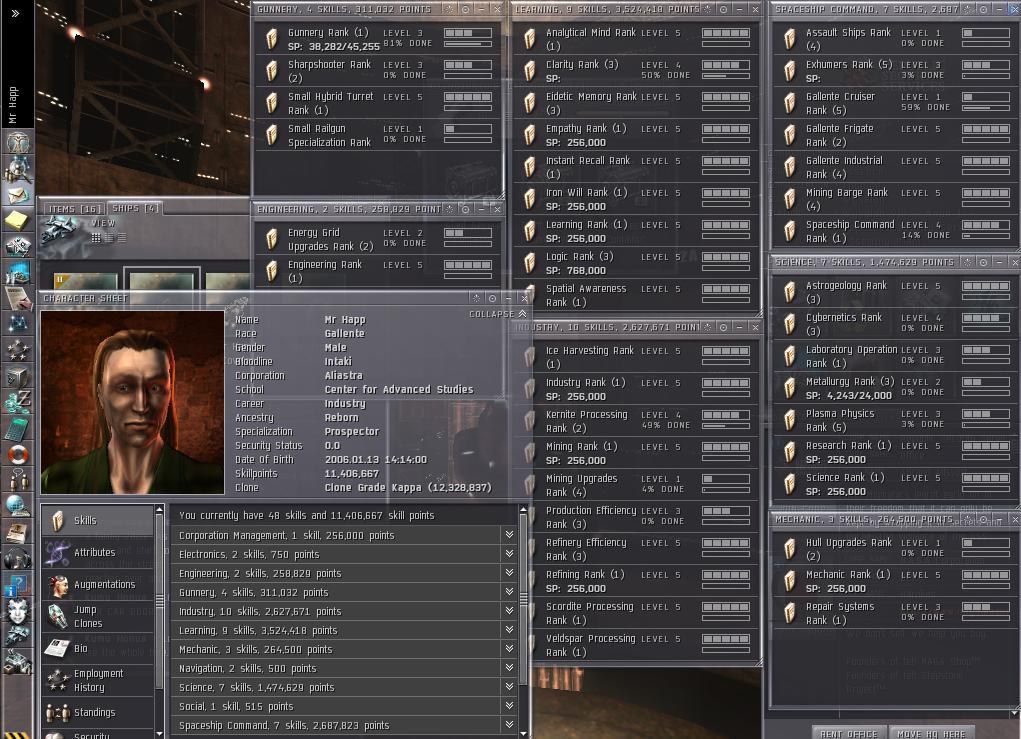This screenshot has height=739, width=1021.
Task: Open the Mail envelope icon
Action: pos(18,195)
